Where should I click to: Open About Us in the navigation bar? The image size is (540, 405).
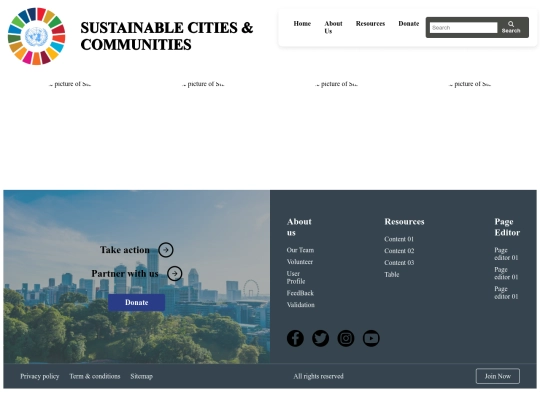(x=333, y=27)
